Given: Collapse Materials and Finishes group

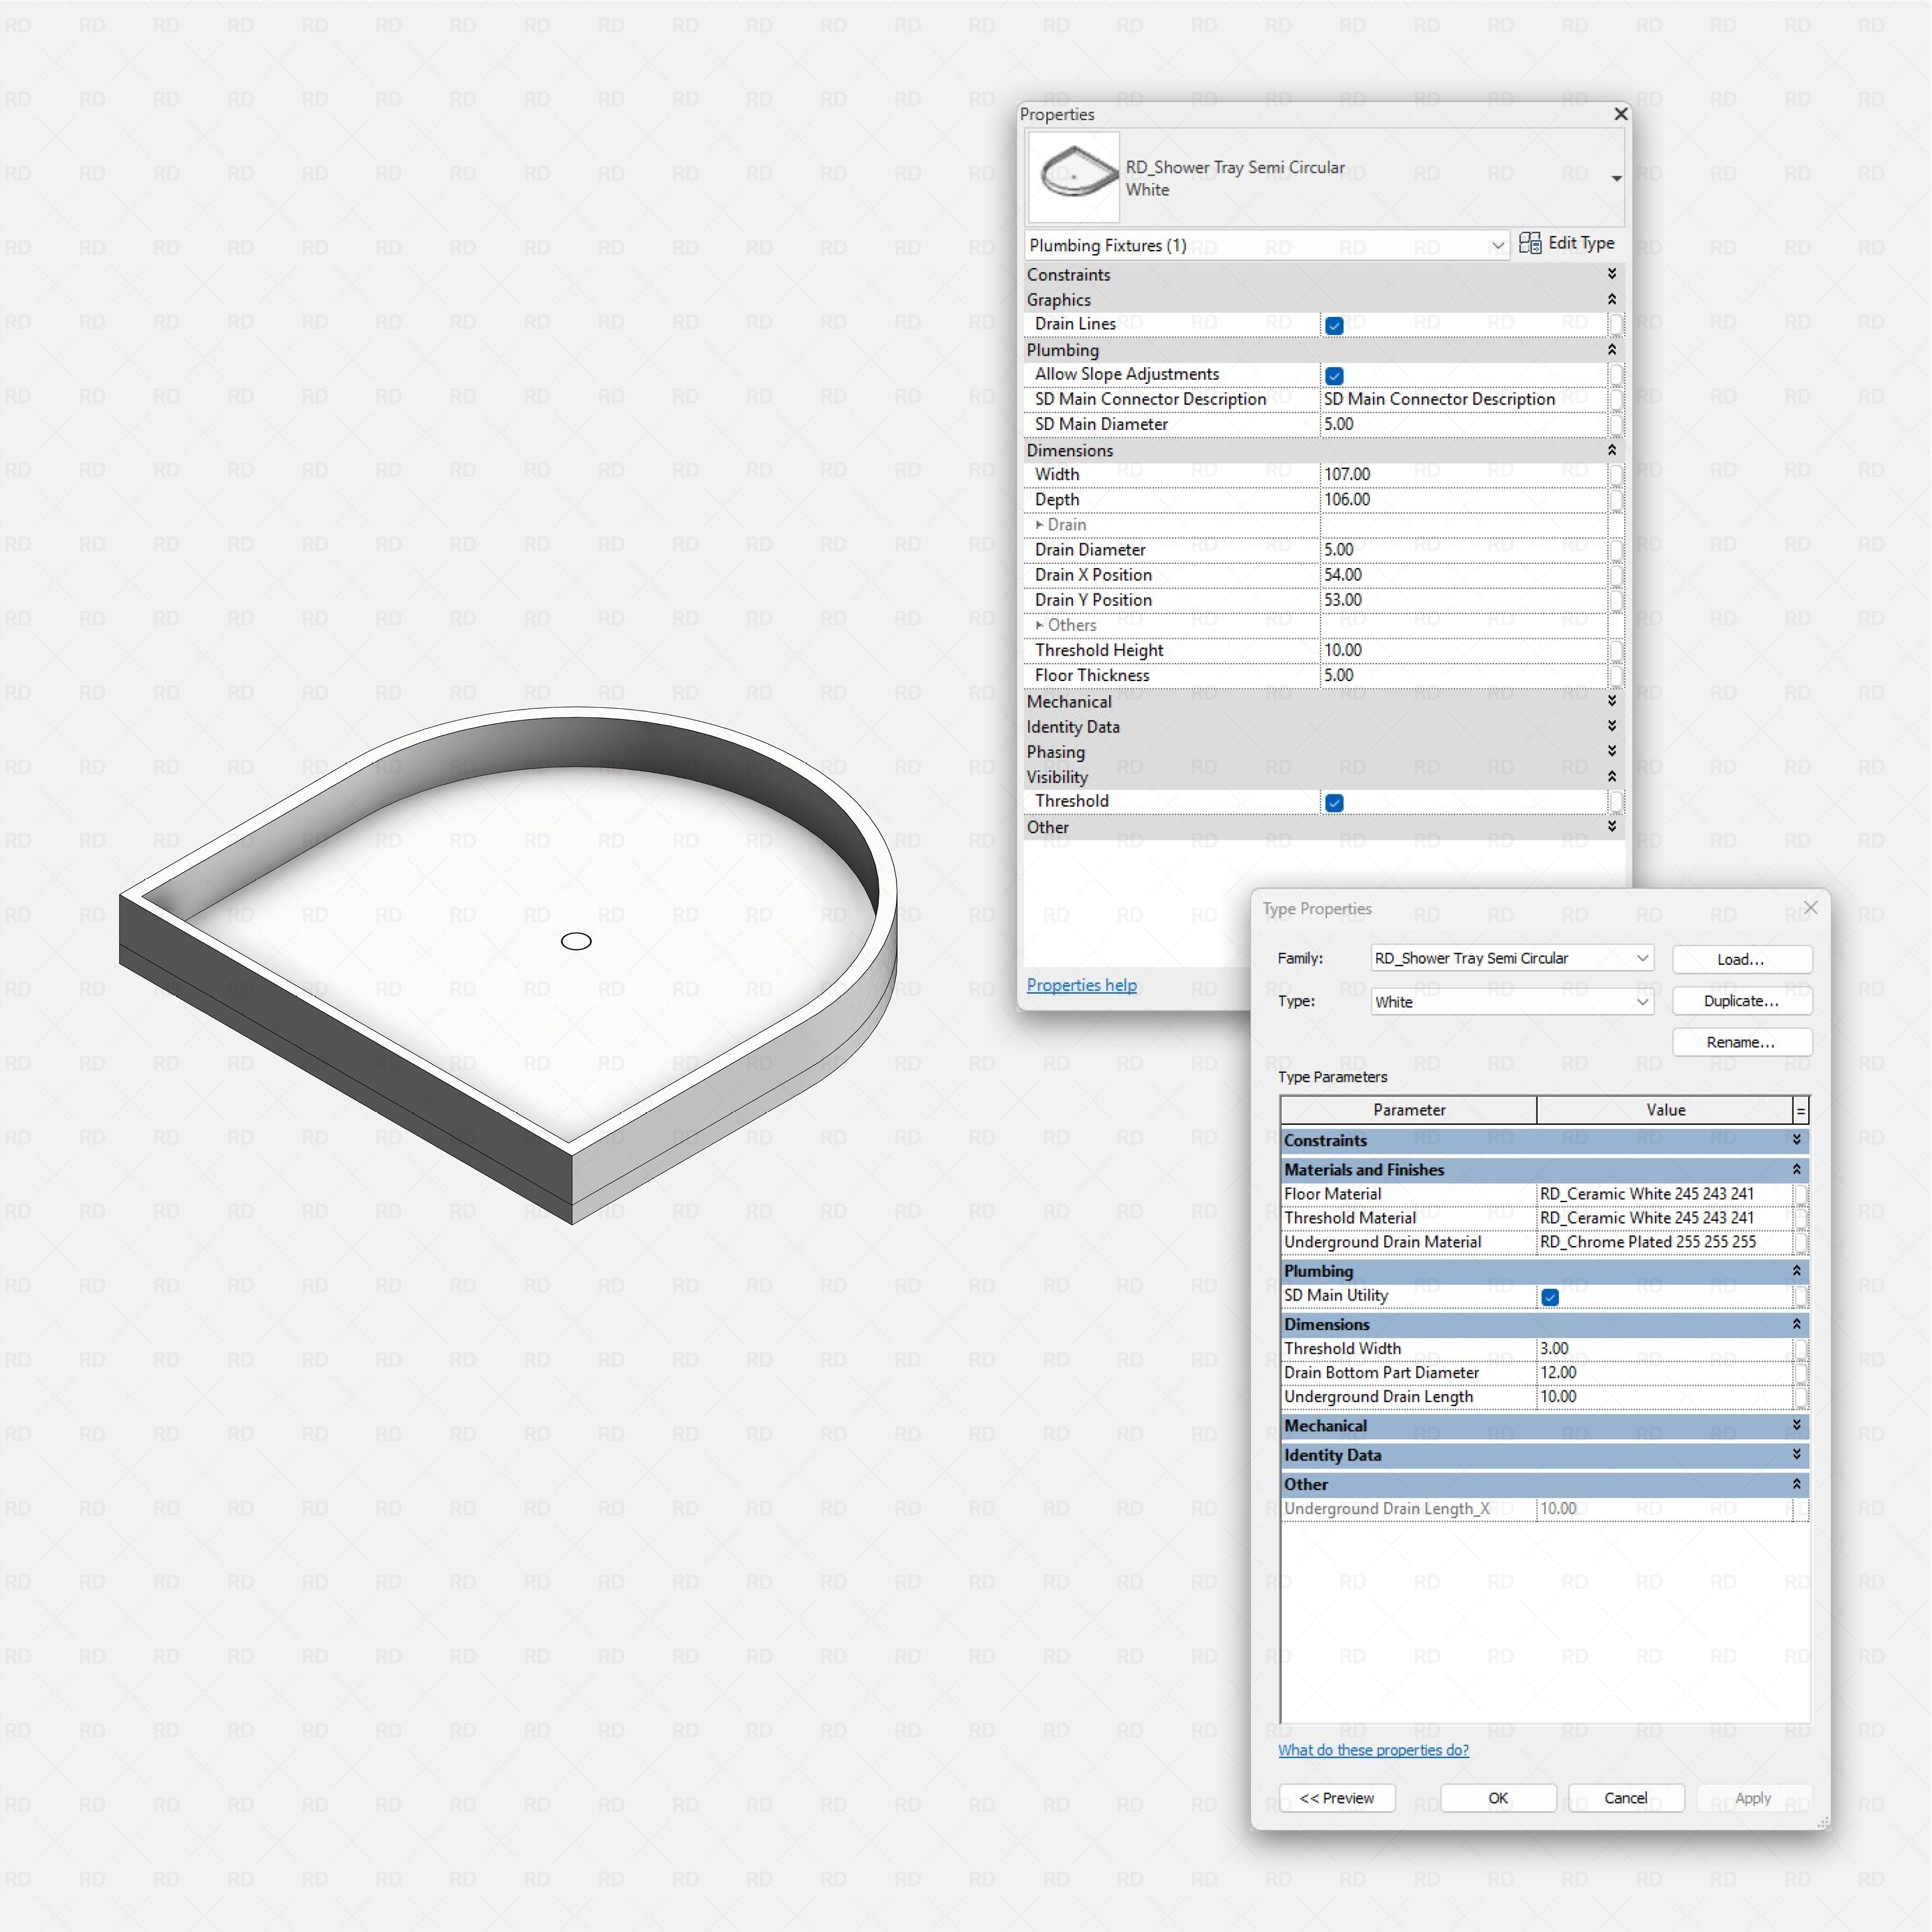Looking at the screenshot, I should coord(1796,1169).
